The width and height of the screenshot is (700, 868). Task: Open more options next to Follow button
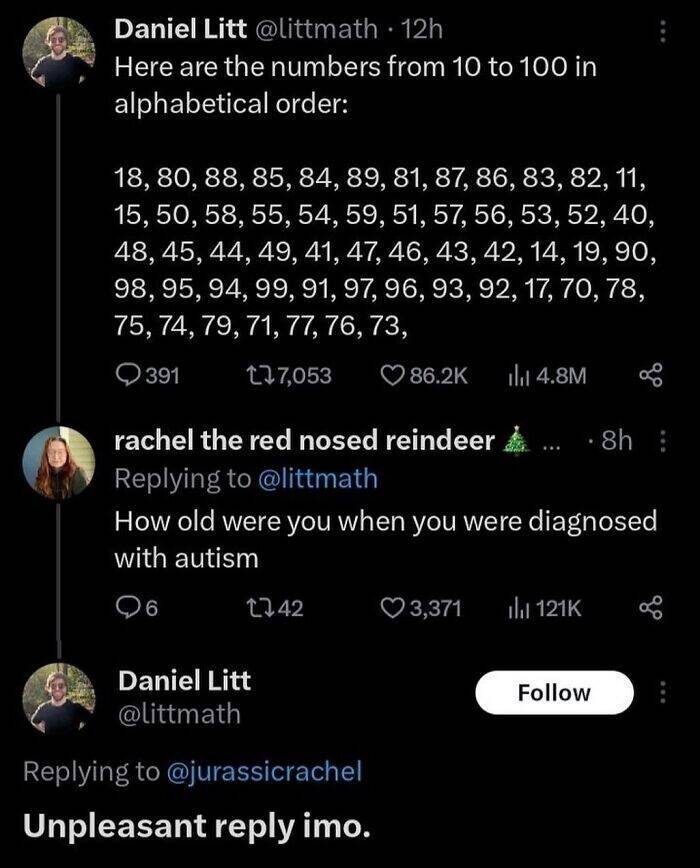(659, 693)
